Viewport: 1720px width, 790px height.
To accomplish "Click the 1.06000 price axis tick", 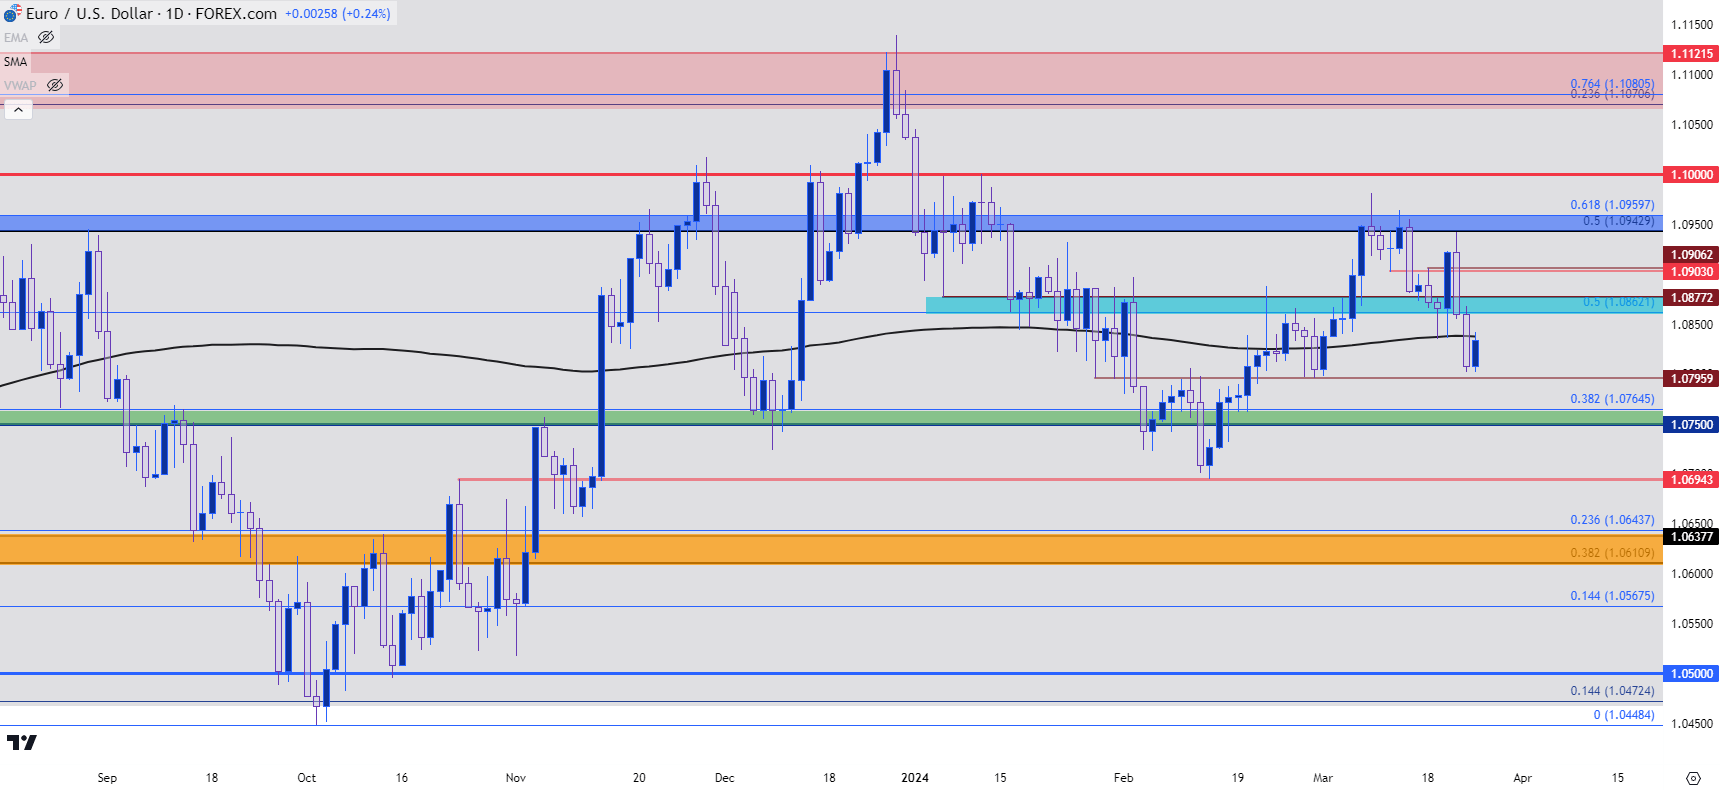I will pyautogui.click(x=1691, y=574).
